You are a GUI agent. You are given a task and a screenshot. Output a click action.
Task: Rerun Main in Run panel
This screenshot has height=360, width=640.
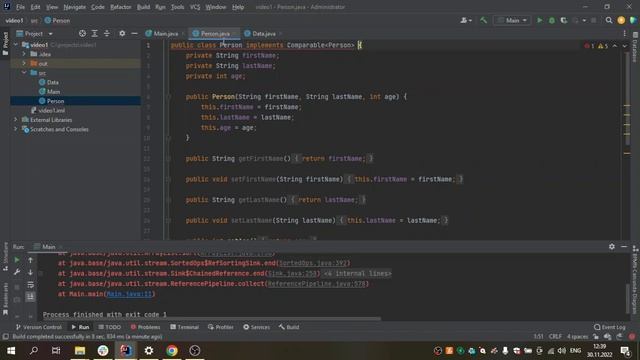(x=17, y=260)
